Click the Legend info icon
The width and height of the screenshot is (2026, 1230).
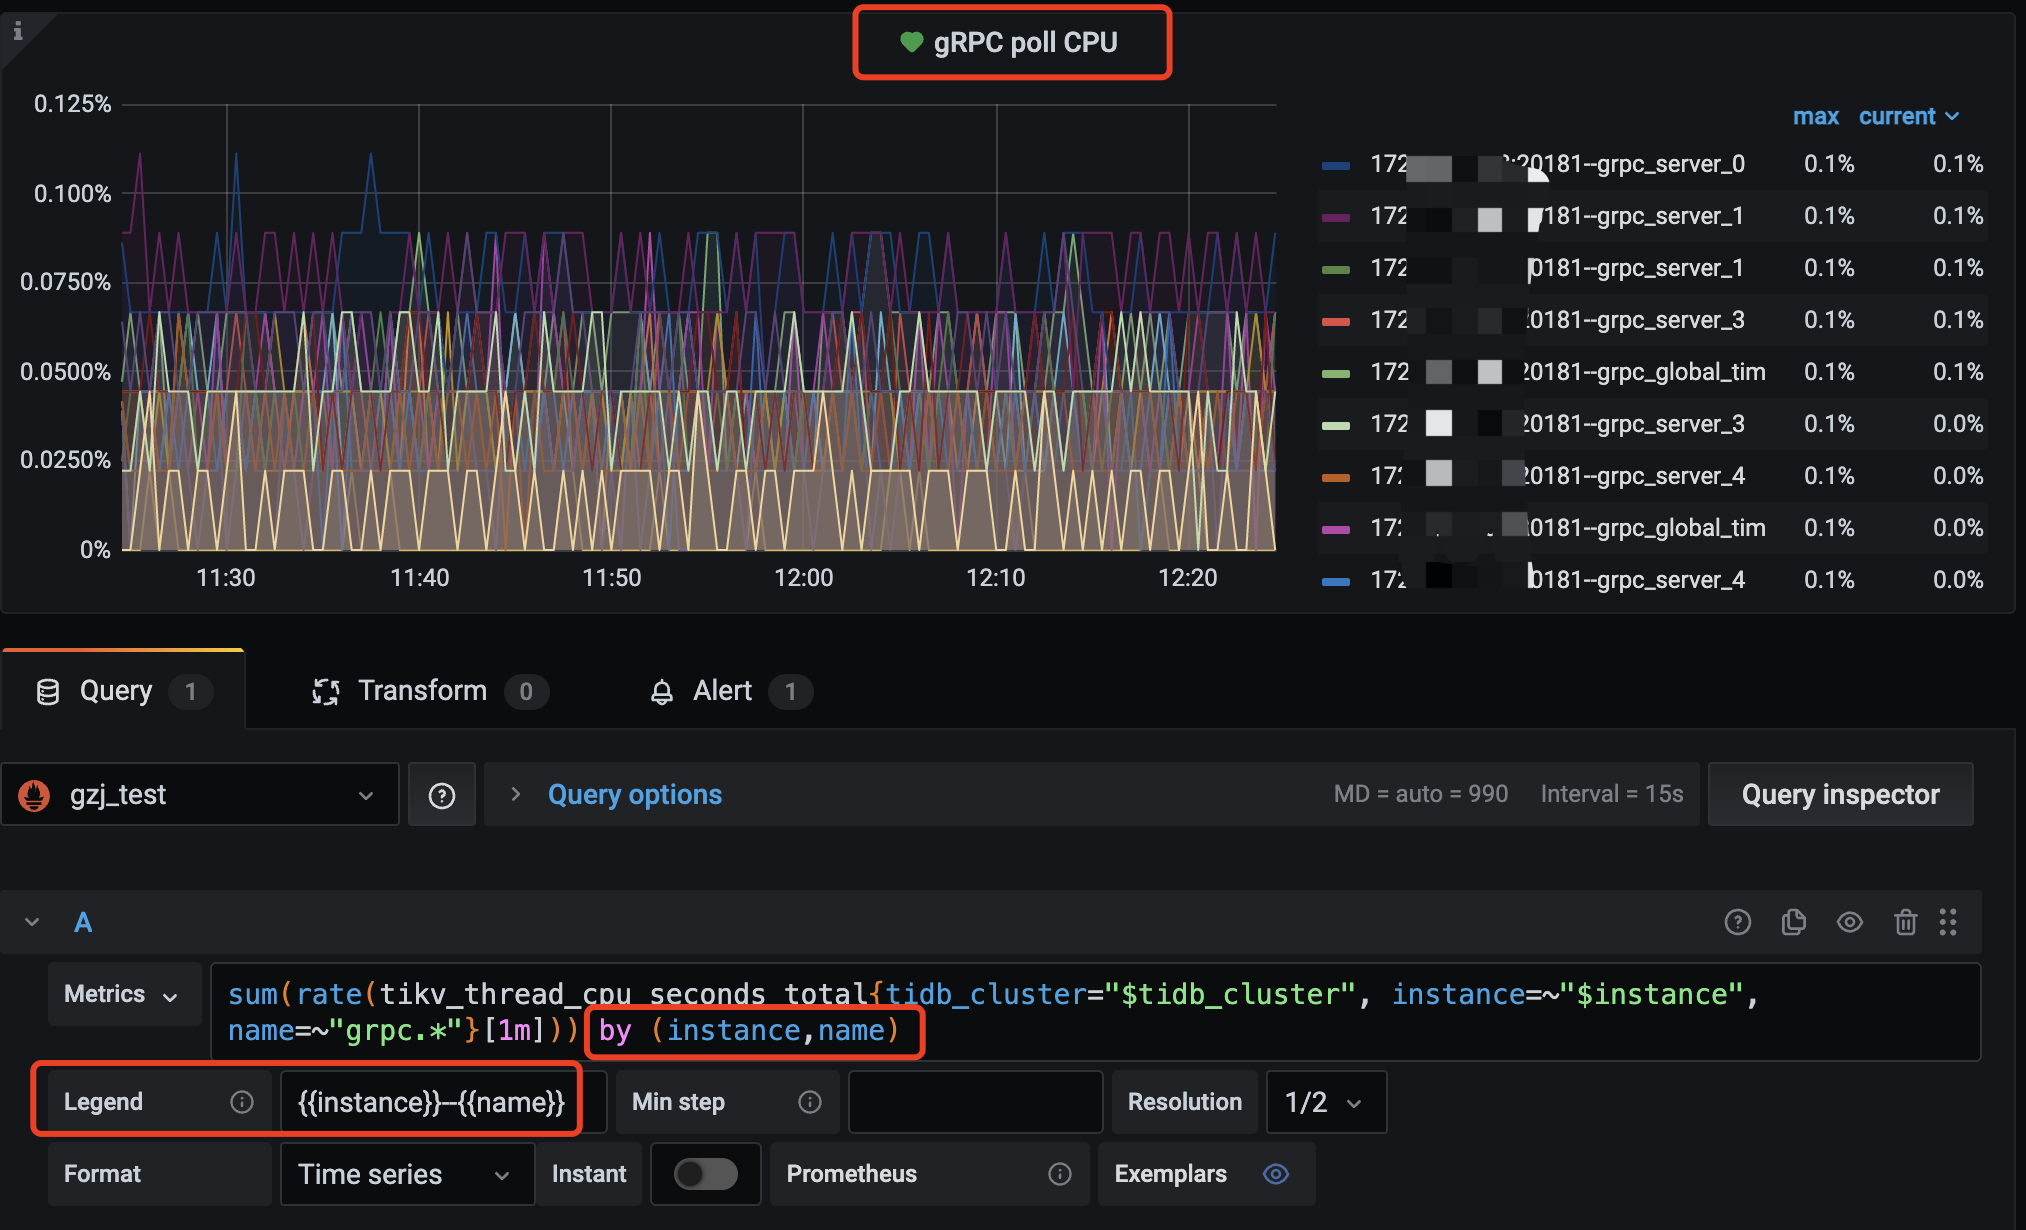click(x=241, y=1102)
